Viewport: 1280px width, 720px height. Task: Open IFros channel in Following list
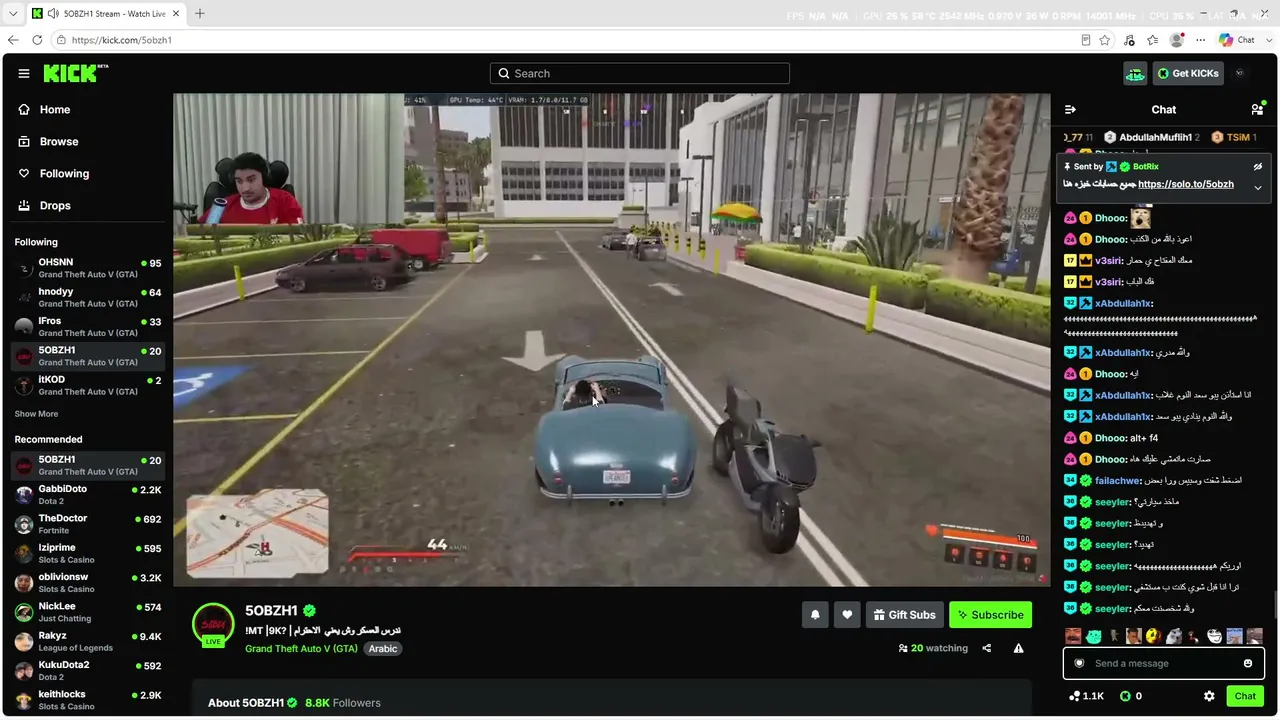pos(87,327)
